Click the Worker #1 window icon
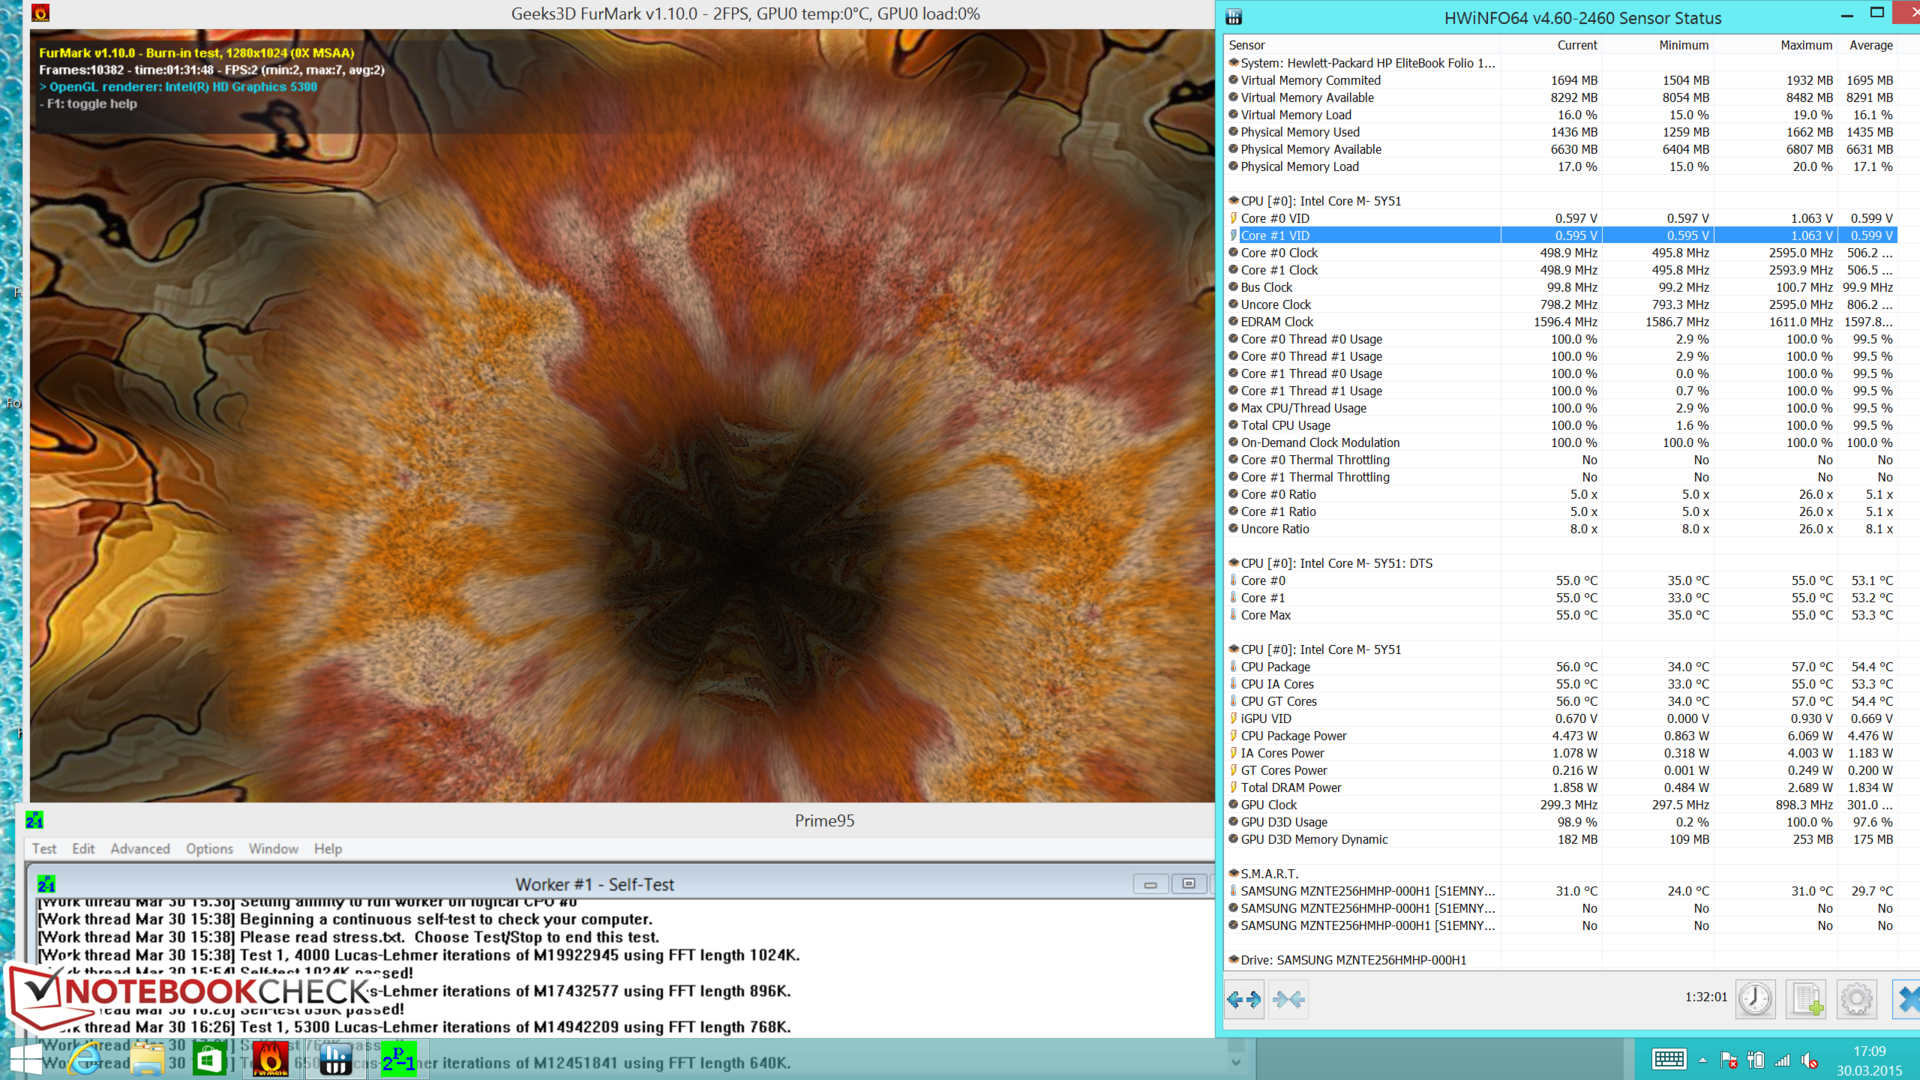The image size is (1920, 1080). pyautogui.click(x=46, y=884)
